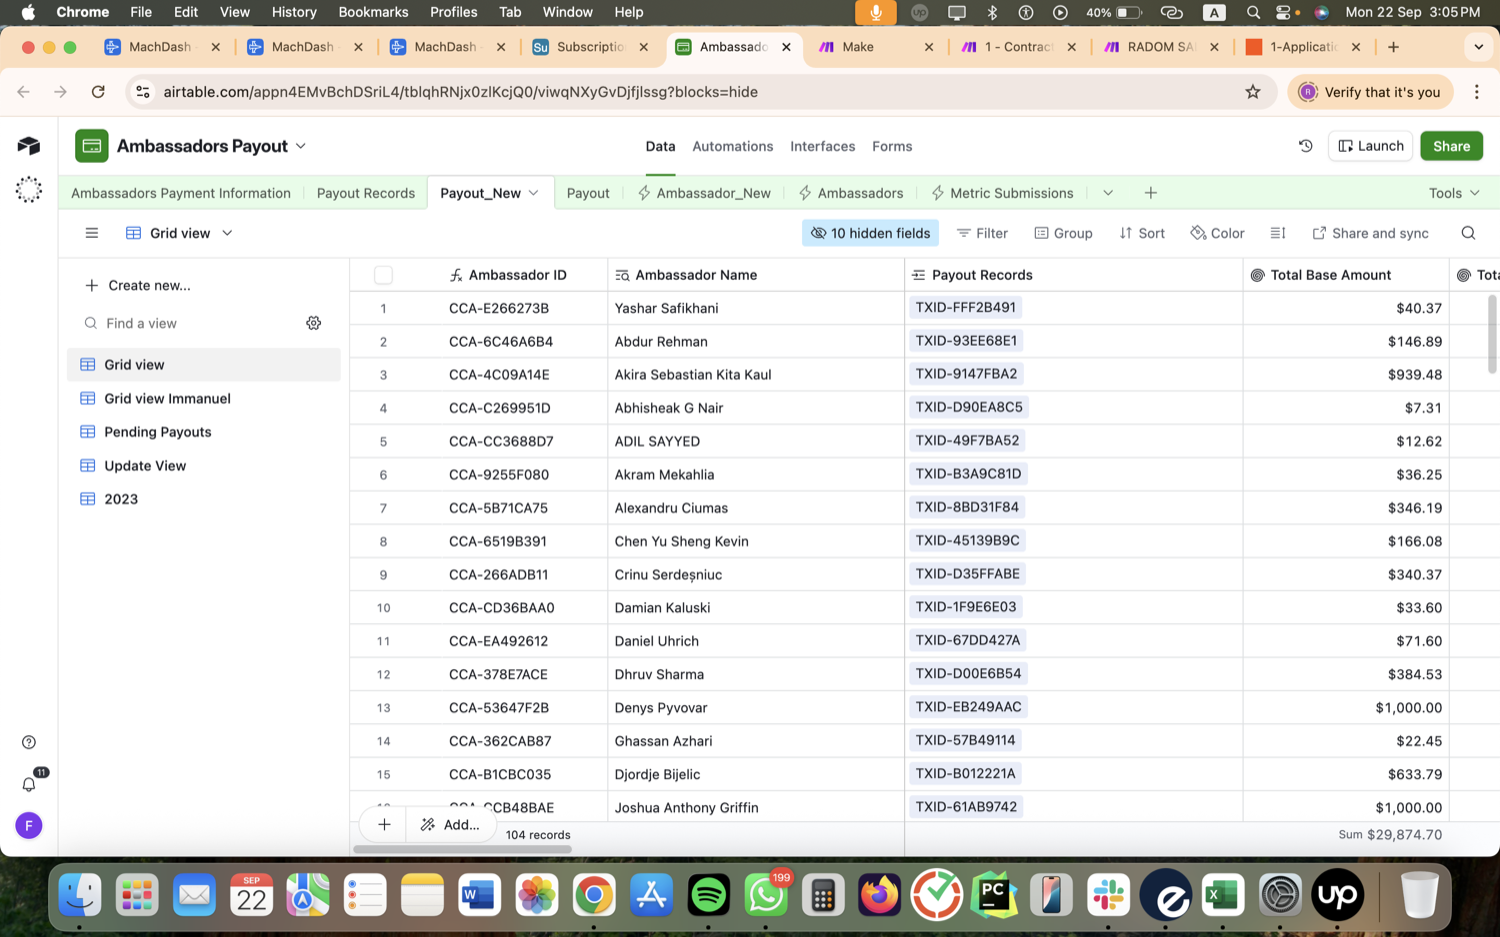
Task: Bookmark this page star icon
Action: coord(1253,92)
